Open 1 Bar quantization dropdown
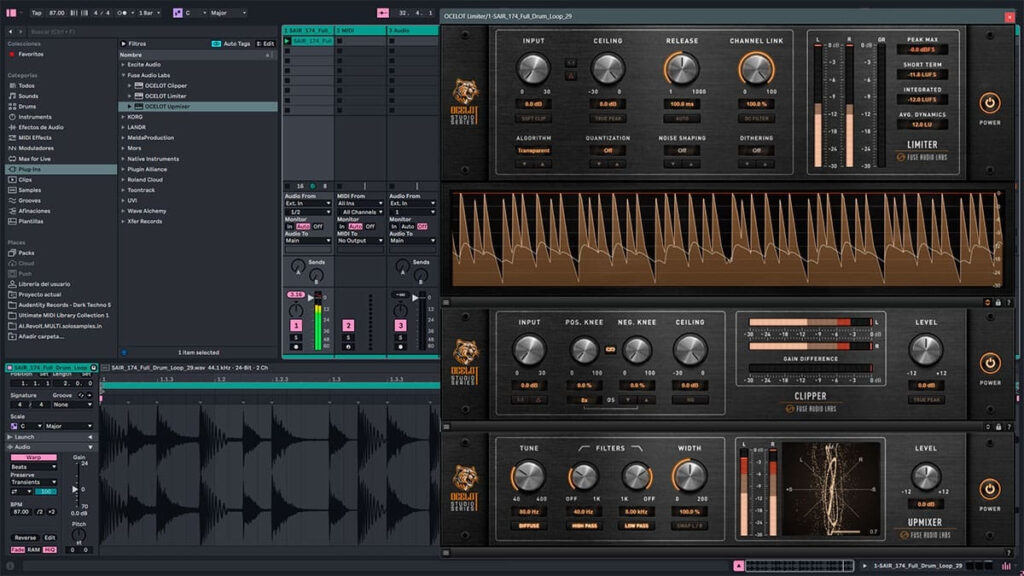The height and width of the screenshot is (576, 1024). tap(149, 12)
